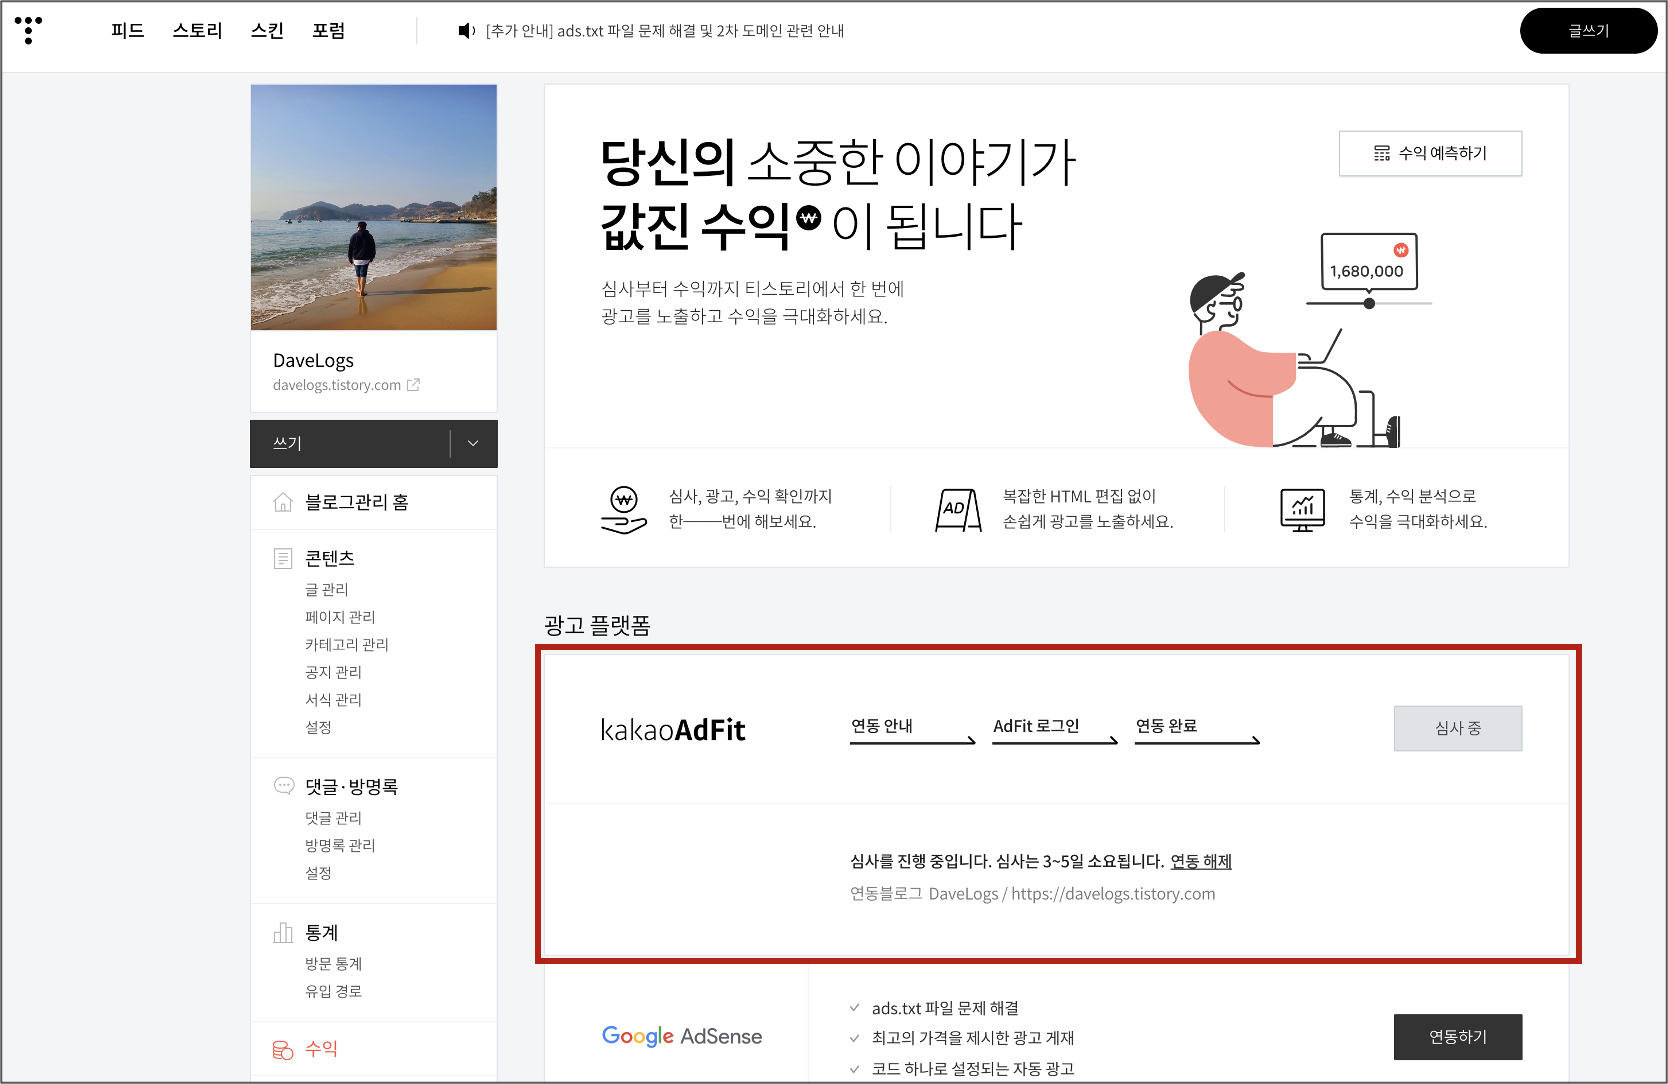The width and height of the screenshot is (1668, 1084).
Task: Click the calculator icon in 수익 예측하기
Action: point(1382,153)
